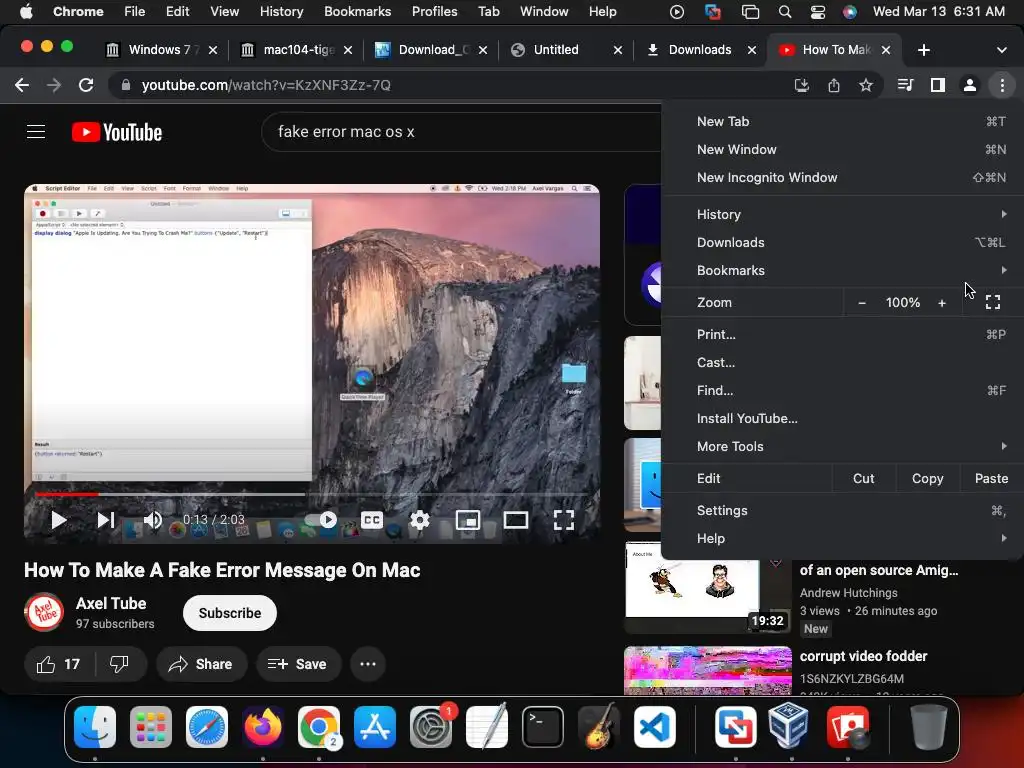This screenshot has width=1024, height=768.
Task: Launch Safari from Dock
Action: coord(207,727)
